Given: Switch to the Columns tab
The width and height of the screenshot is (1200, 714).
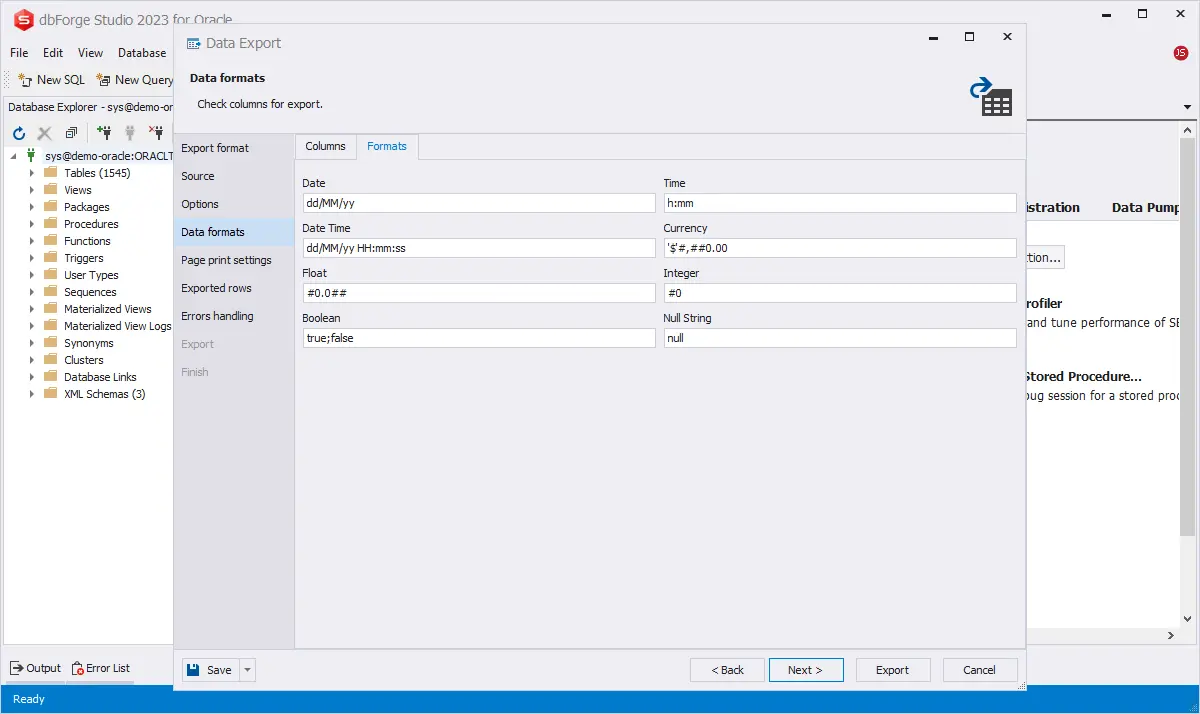Looking at the screenshot, I should 325,146.
